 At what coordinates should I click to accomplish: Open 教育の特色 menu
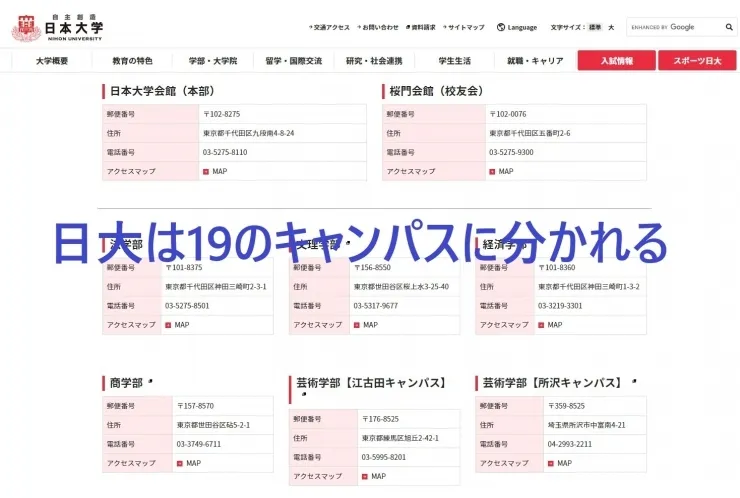coord(132,61)
